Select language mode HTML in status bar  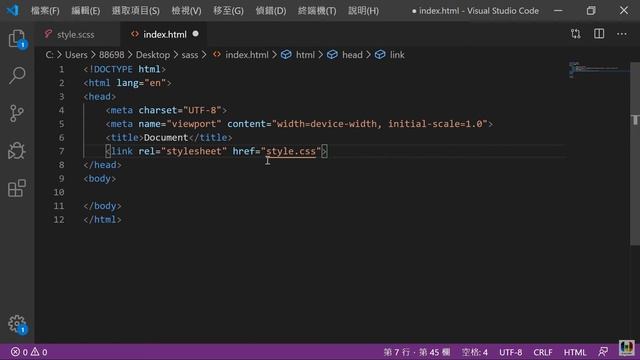(x=575, y=351)
